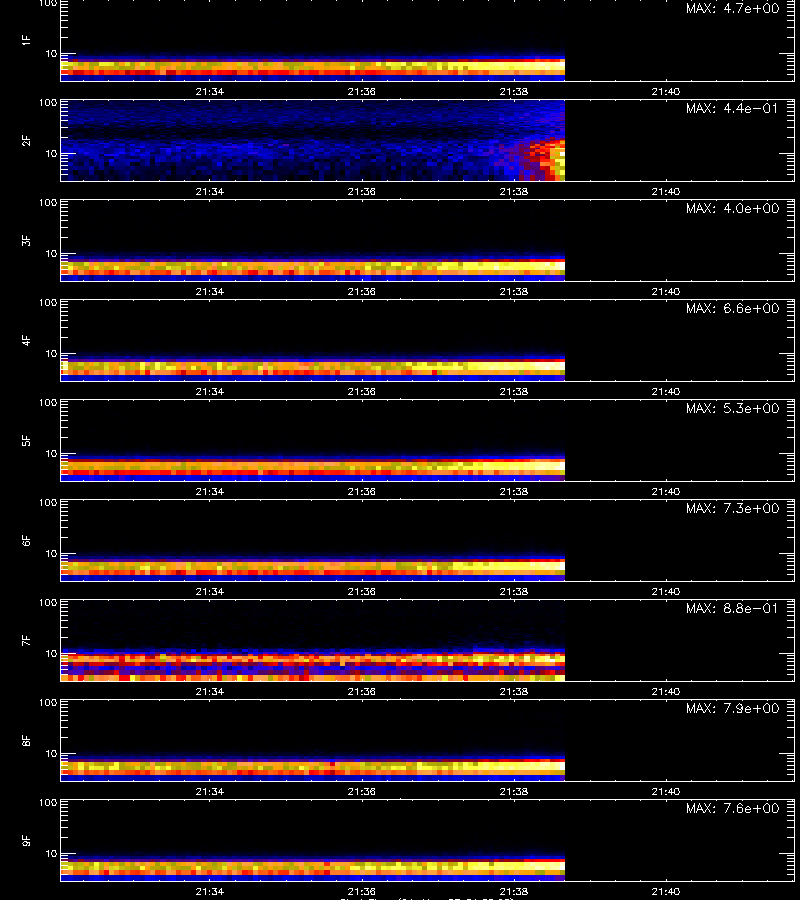Click the 21:38 time label under panel 2F

[x=514, y=191]
